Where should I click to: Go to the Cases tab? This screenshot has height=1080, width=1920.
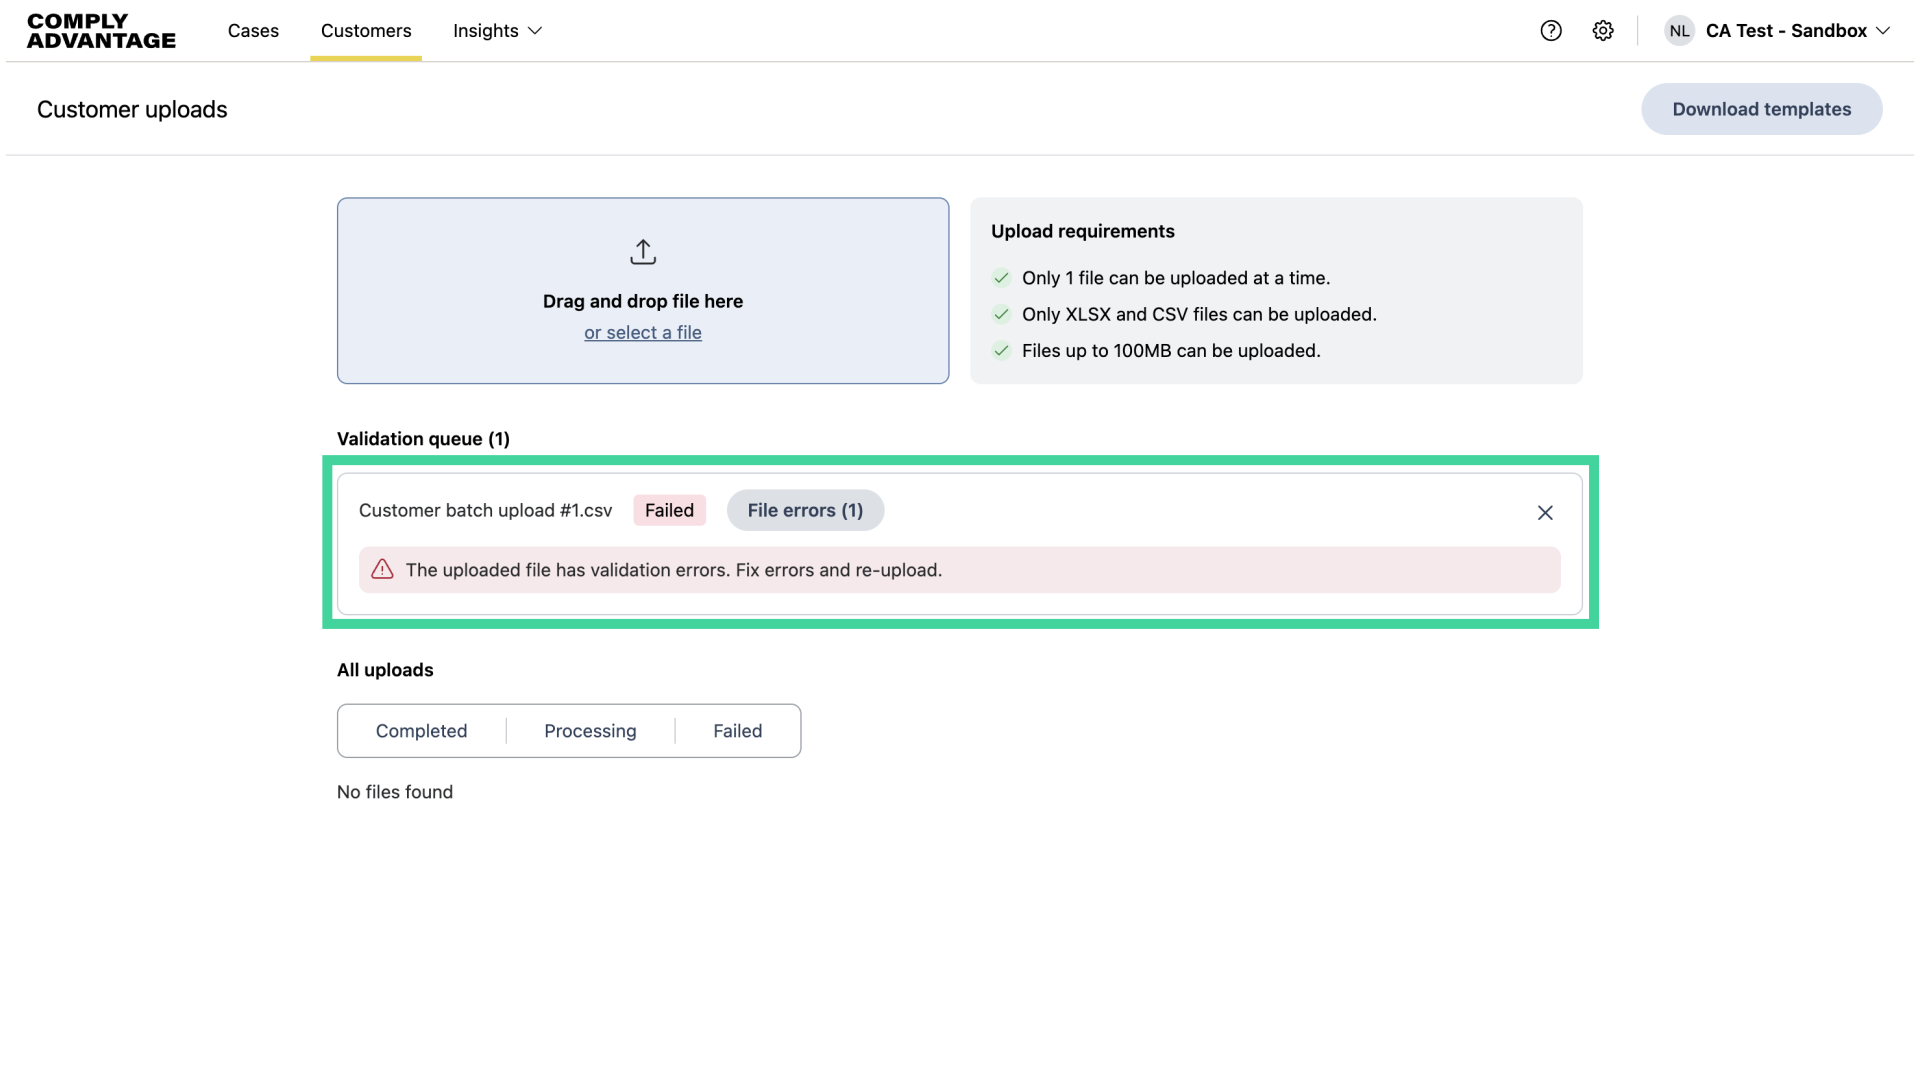253,31
